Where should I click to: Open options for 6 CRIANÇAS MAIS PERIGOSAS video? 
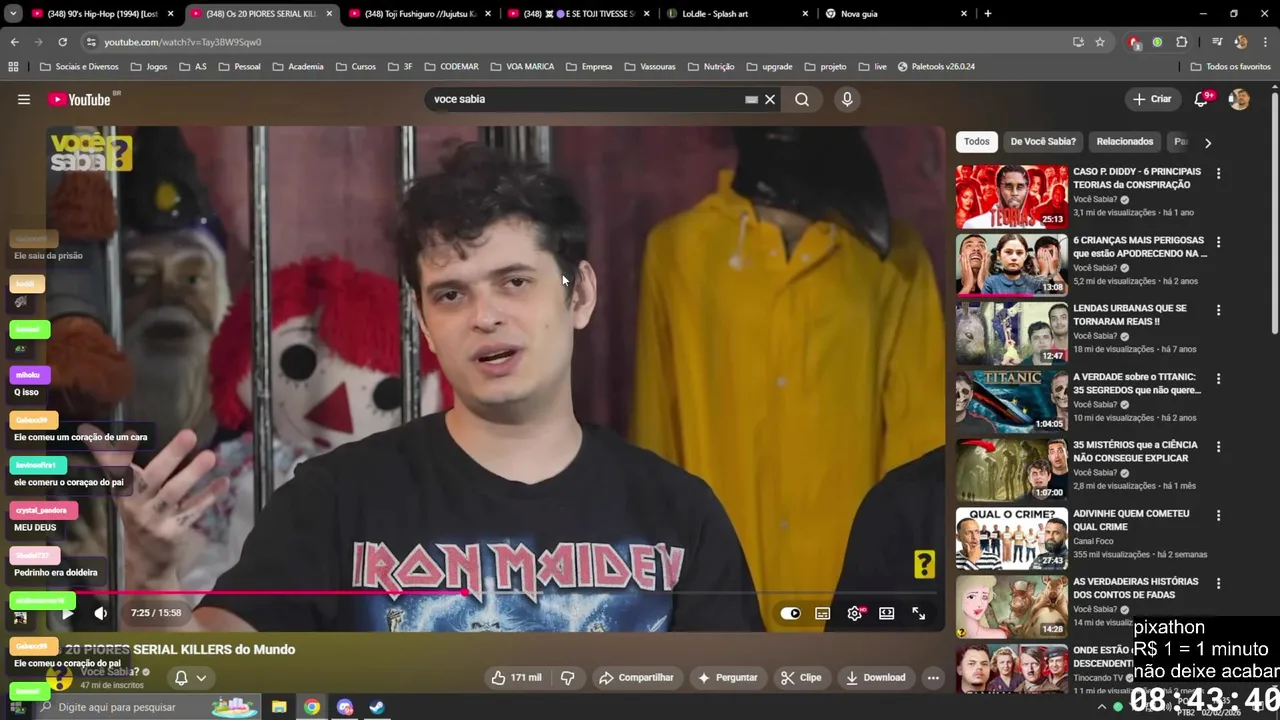[x=1218, y=242]
